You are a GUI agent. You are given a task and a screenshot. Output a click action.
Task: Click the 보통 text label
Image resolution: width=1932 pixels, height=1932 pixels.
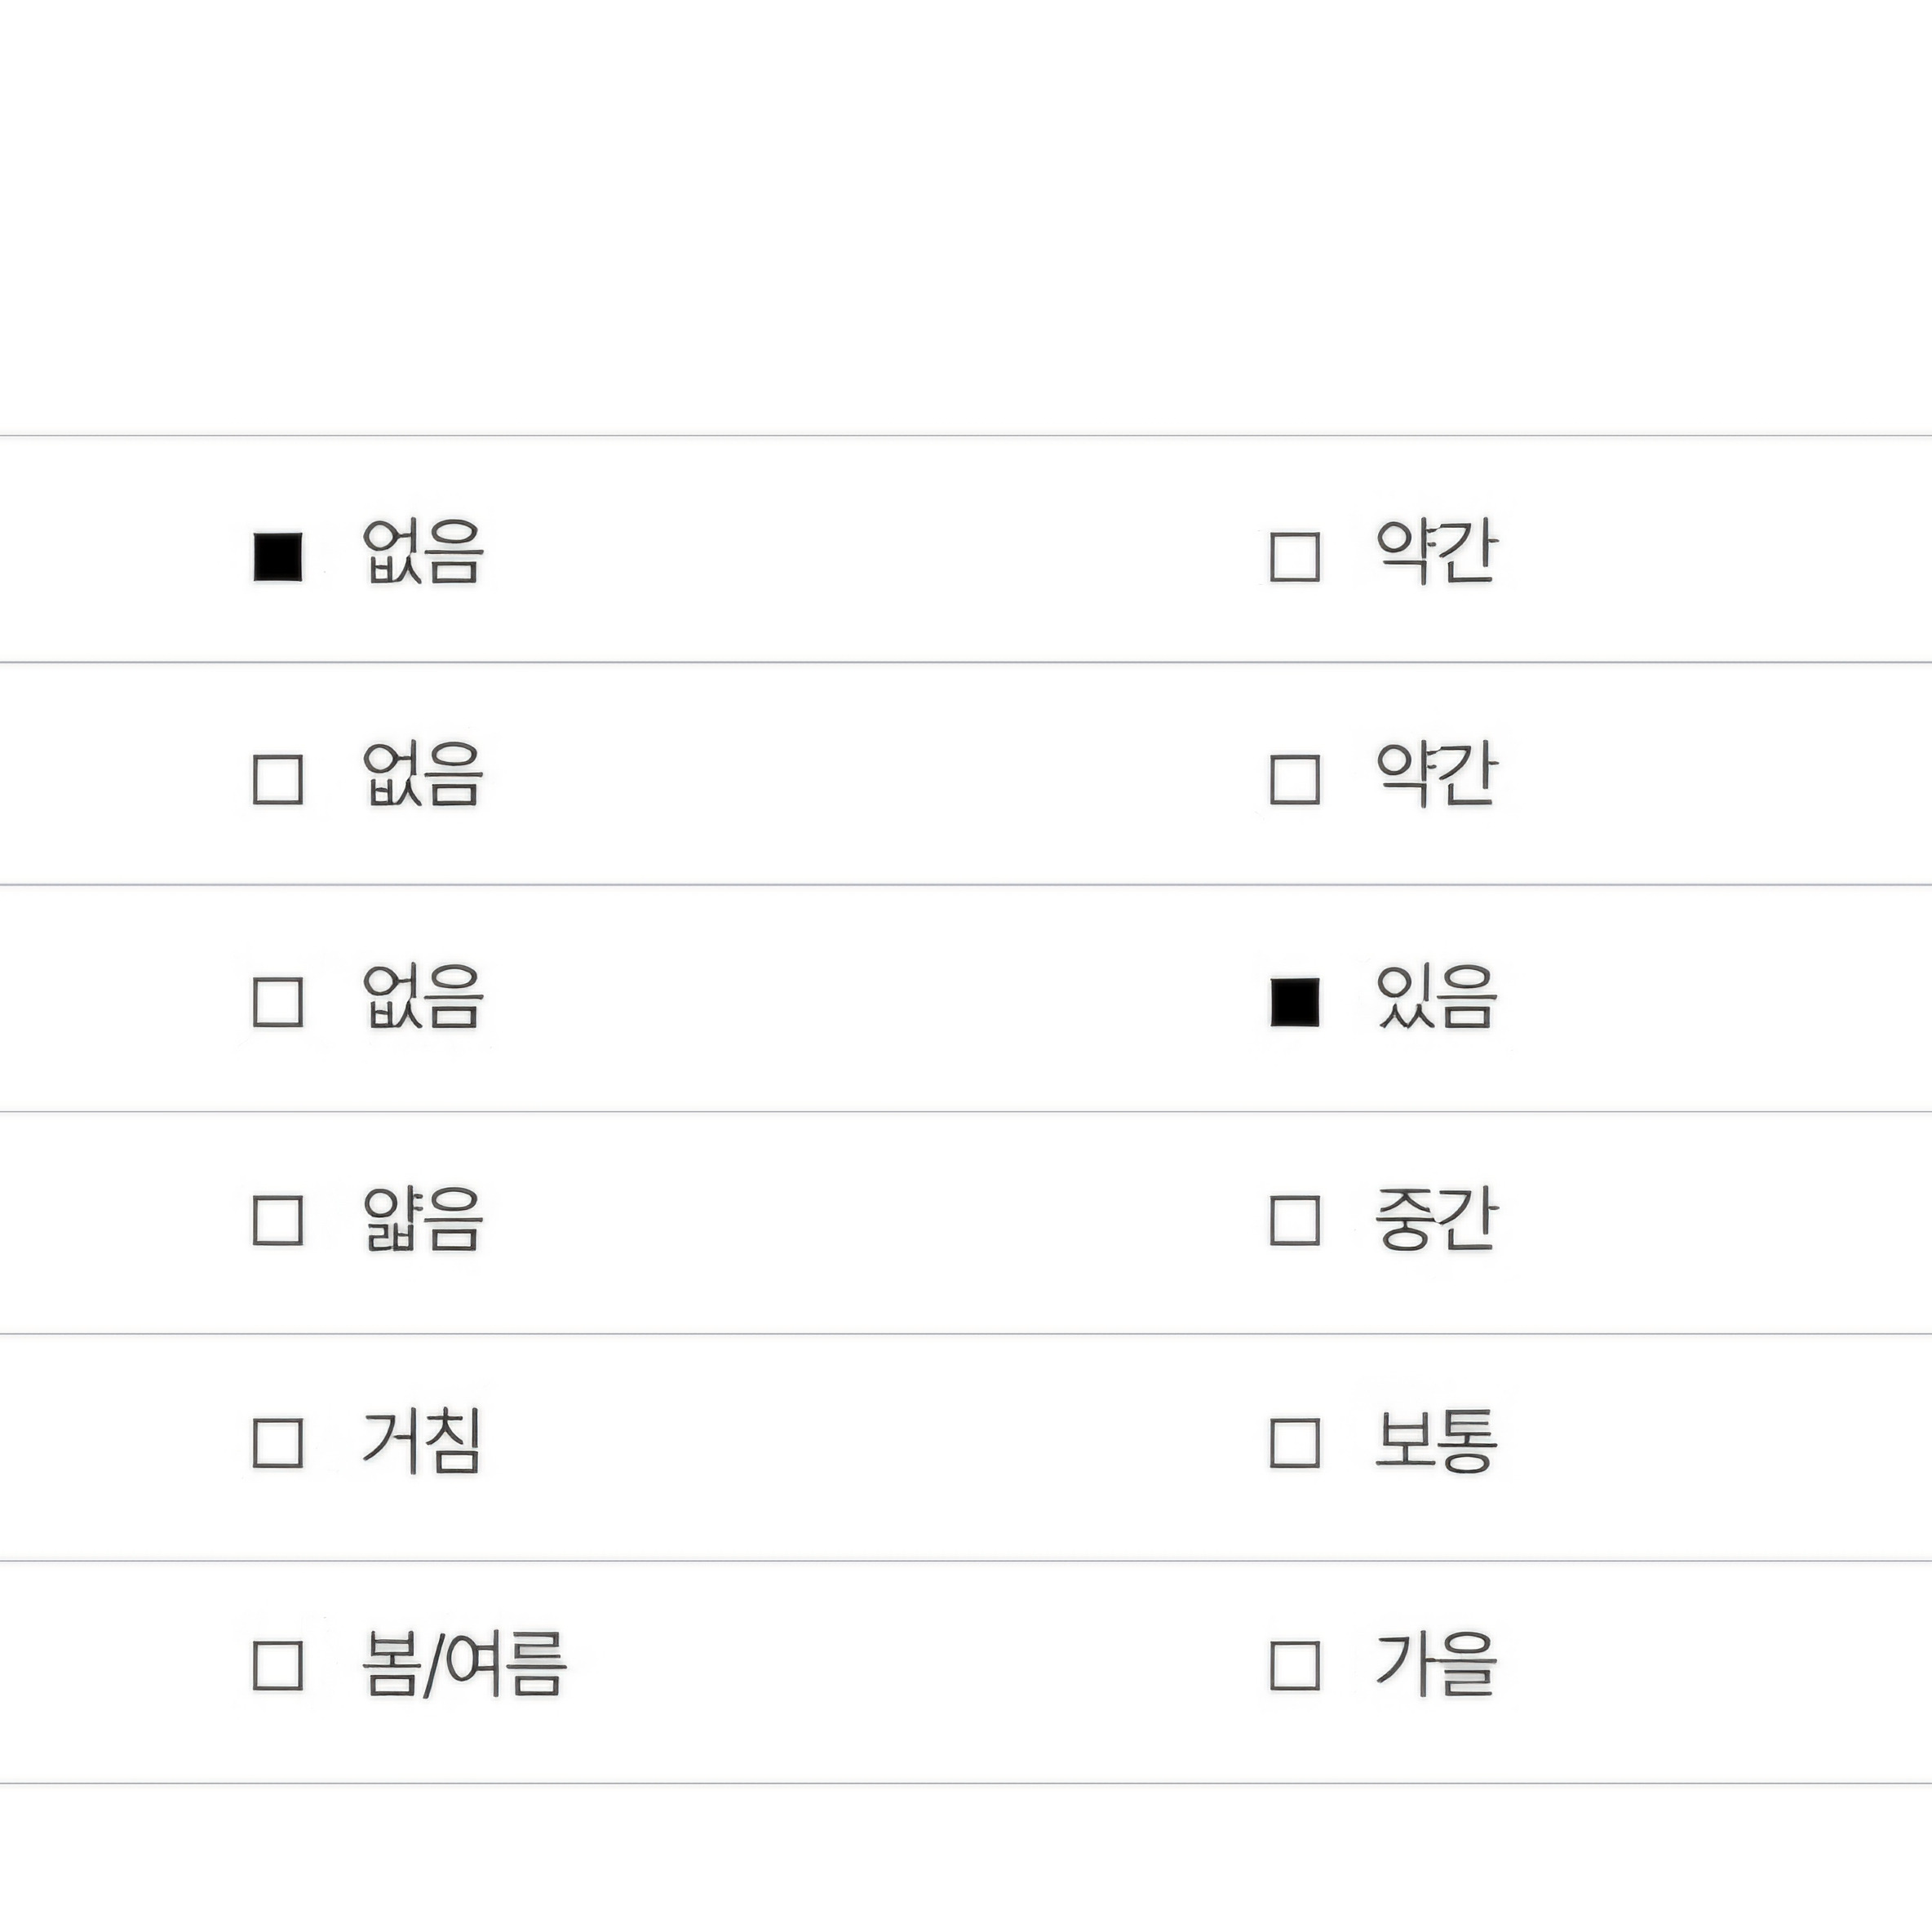[x=1436, y=1441]
